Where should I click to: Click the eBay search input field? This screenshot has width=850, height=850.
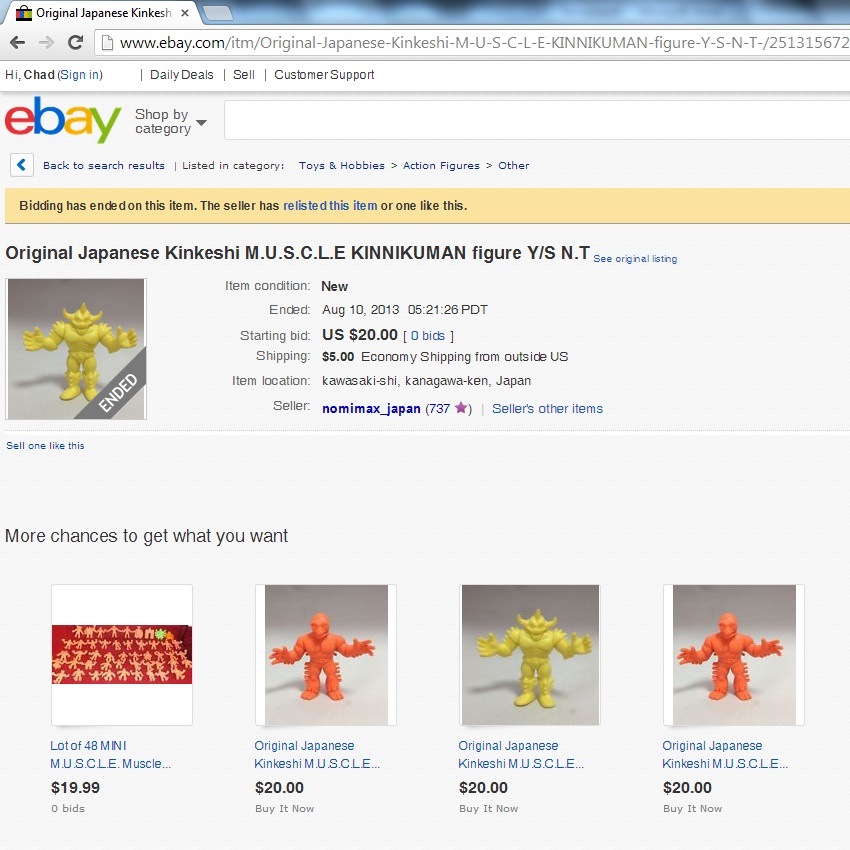(x=537, y=120)
